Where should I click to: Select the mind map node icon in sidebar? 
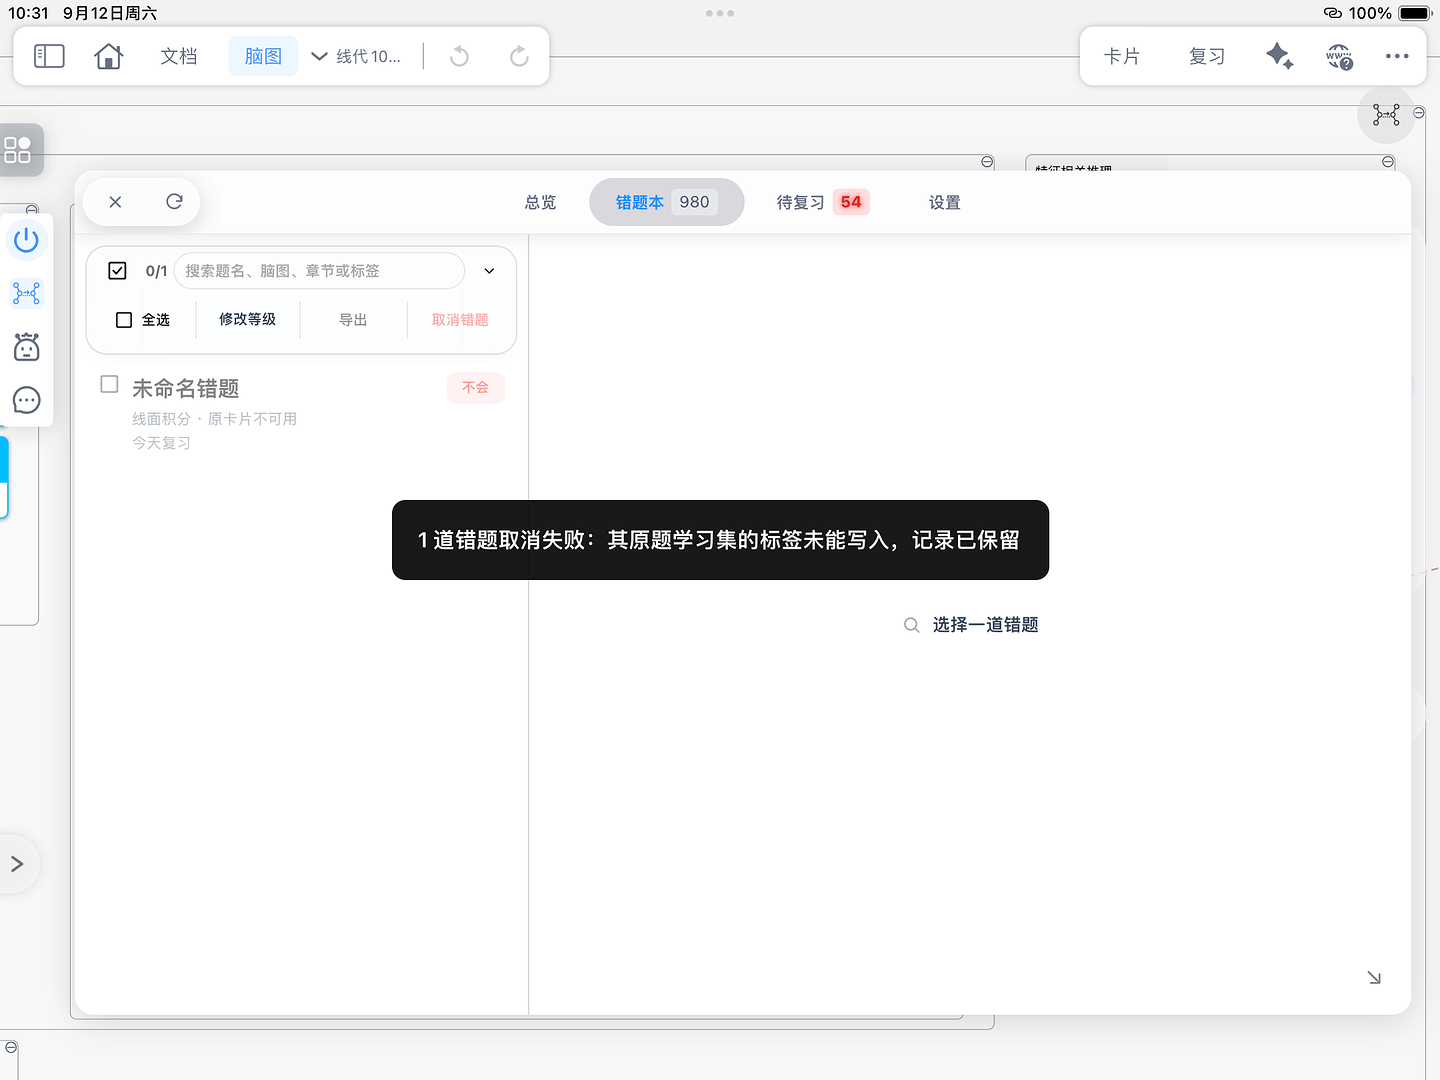click(x=27, y=293)
